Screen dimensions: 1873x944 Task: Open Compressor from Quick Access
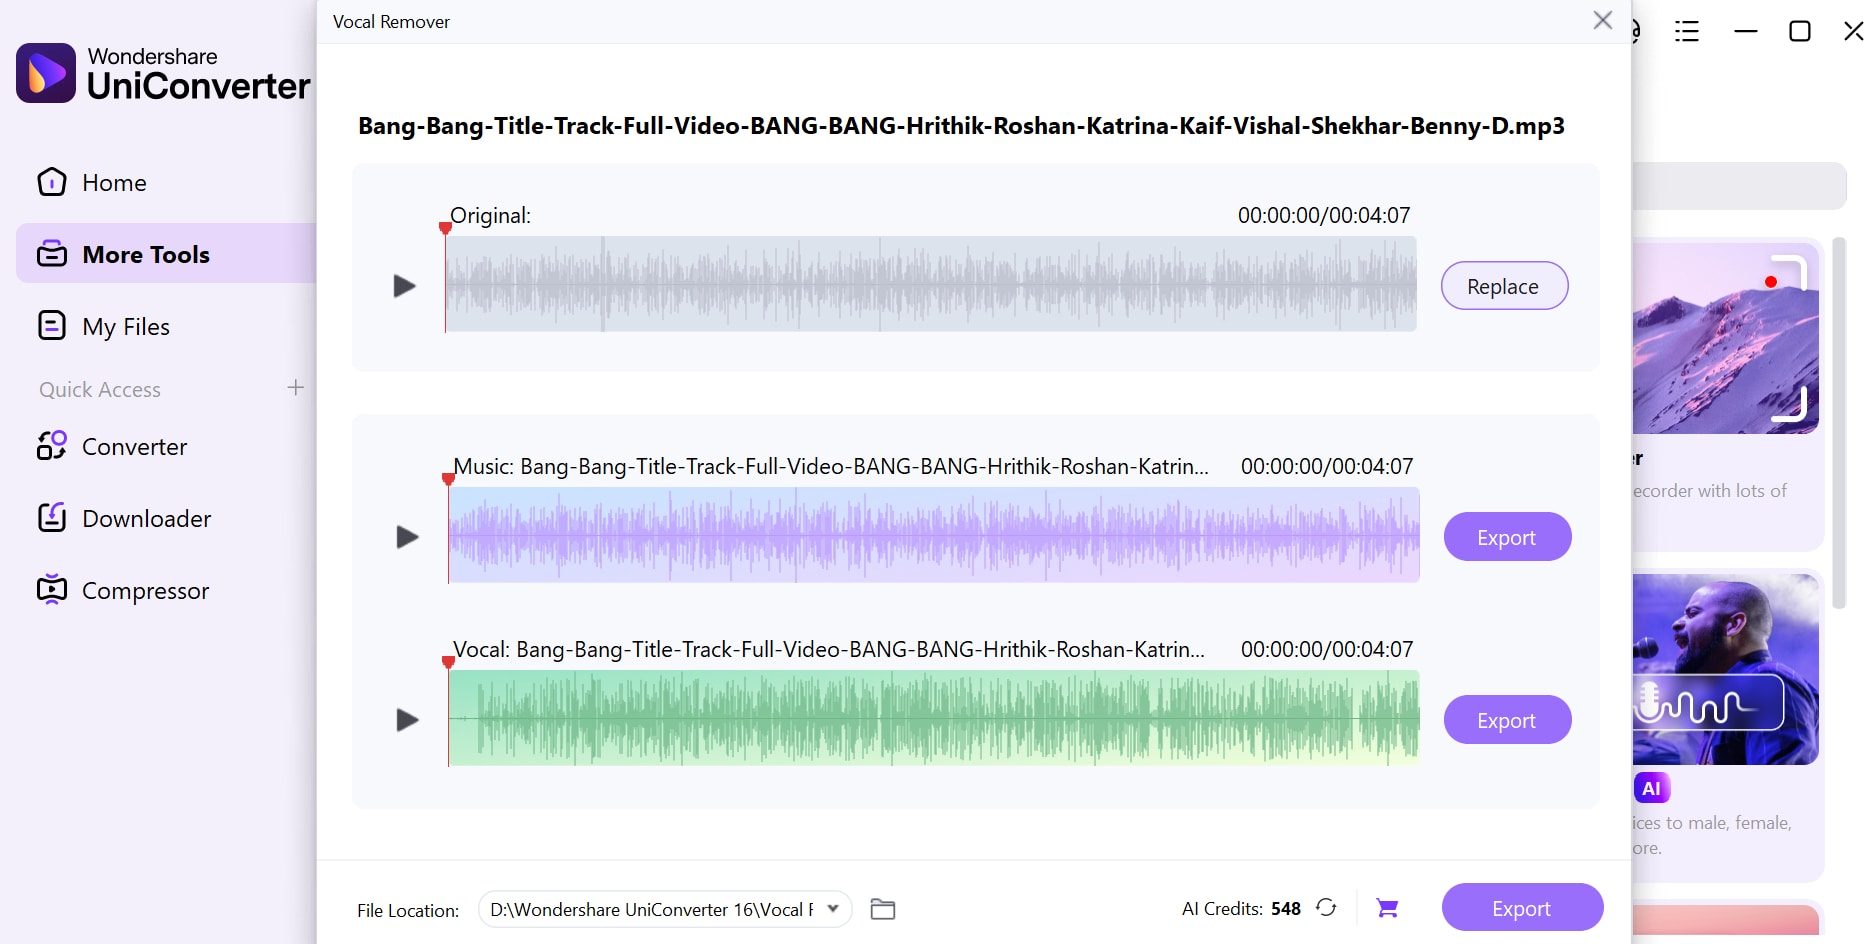(166, 590)
